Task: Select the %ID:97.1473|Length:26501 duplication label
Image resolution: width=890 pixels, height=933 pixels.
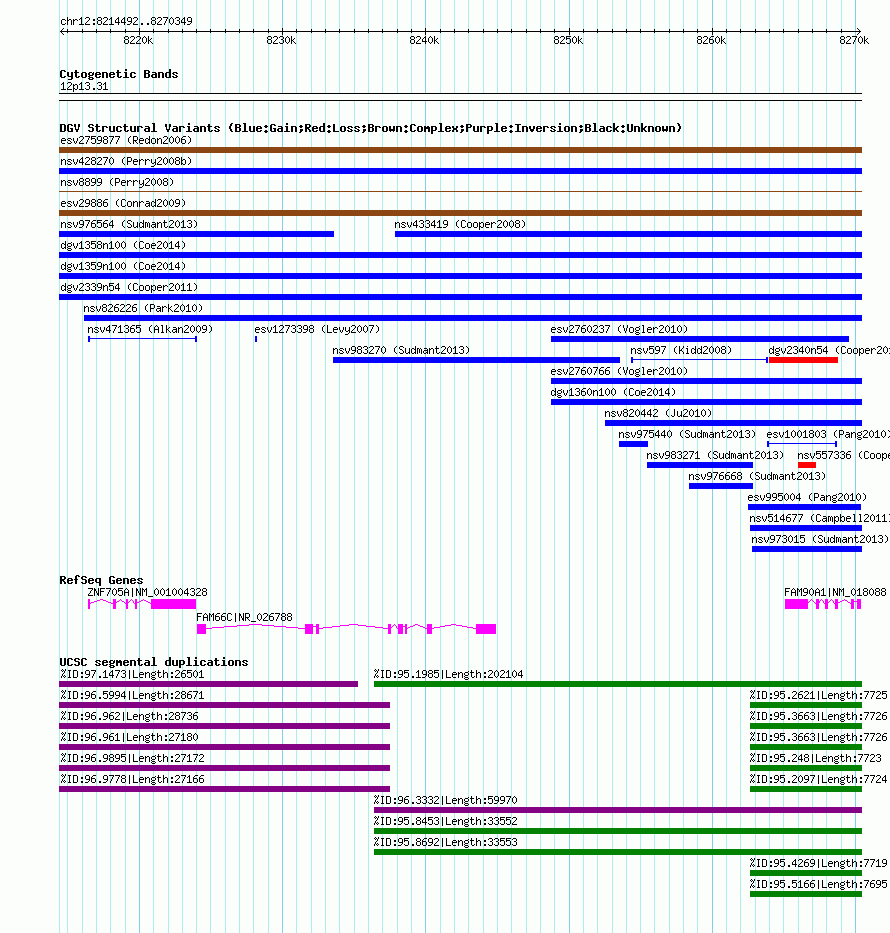Action: [x=132, y=675]
